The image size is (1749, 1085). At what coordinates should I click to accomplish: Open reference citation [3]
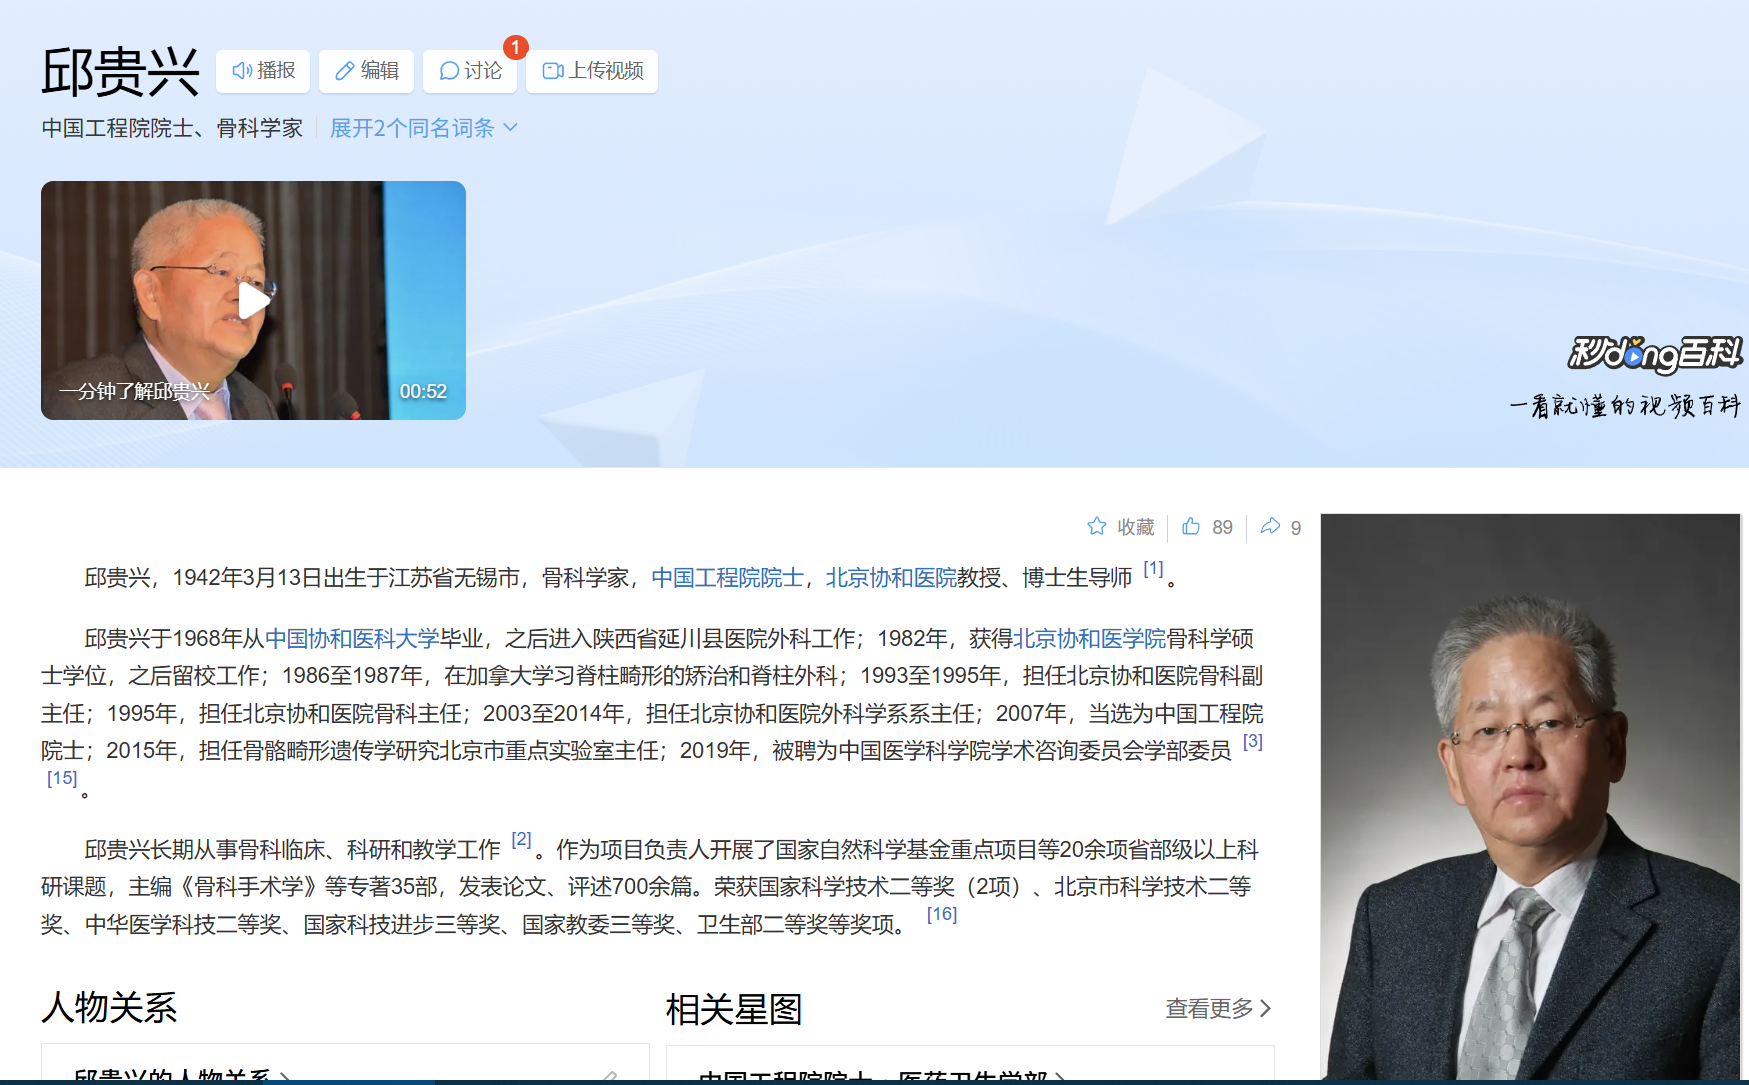coord(1252,742)
